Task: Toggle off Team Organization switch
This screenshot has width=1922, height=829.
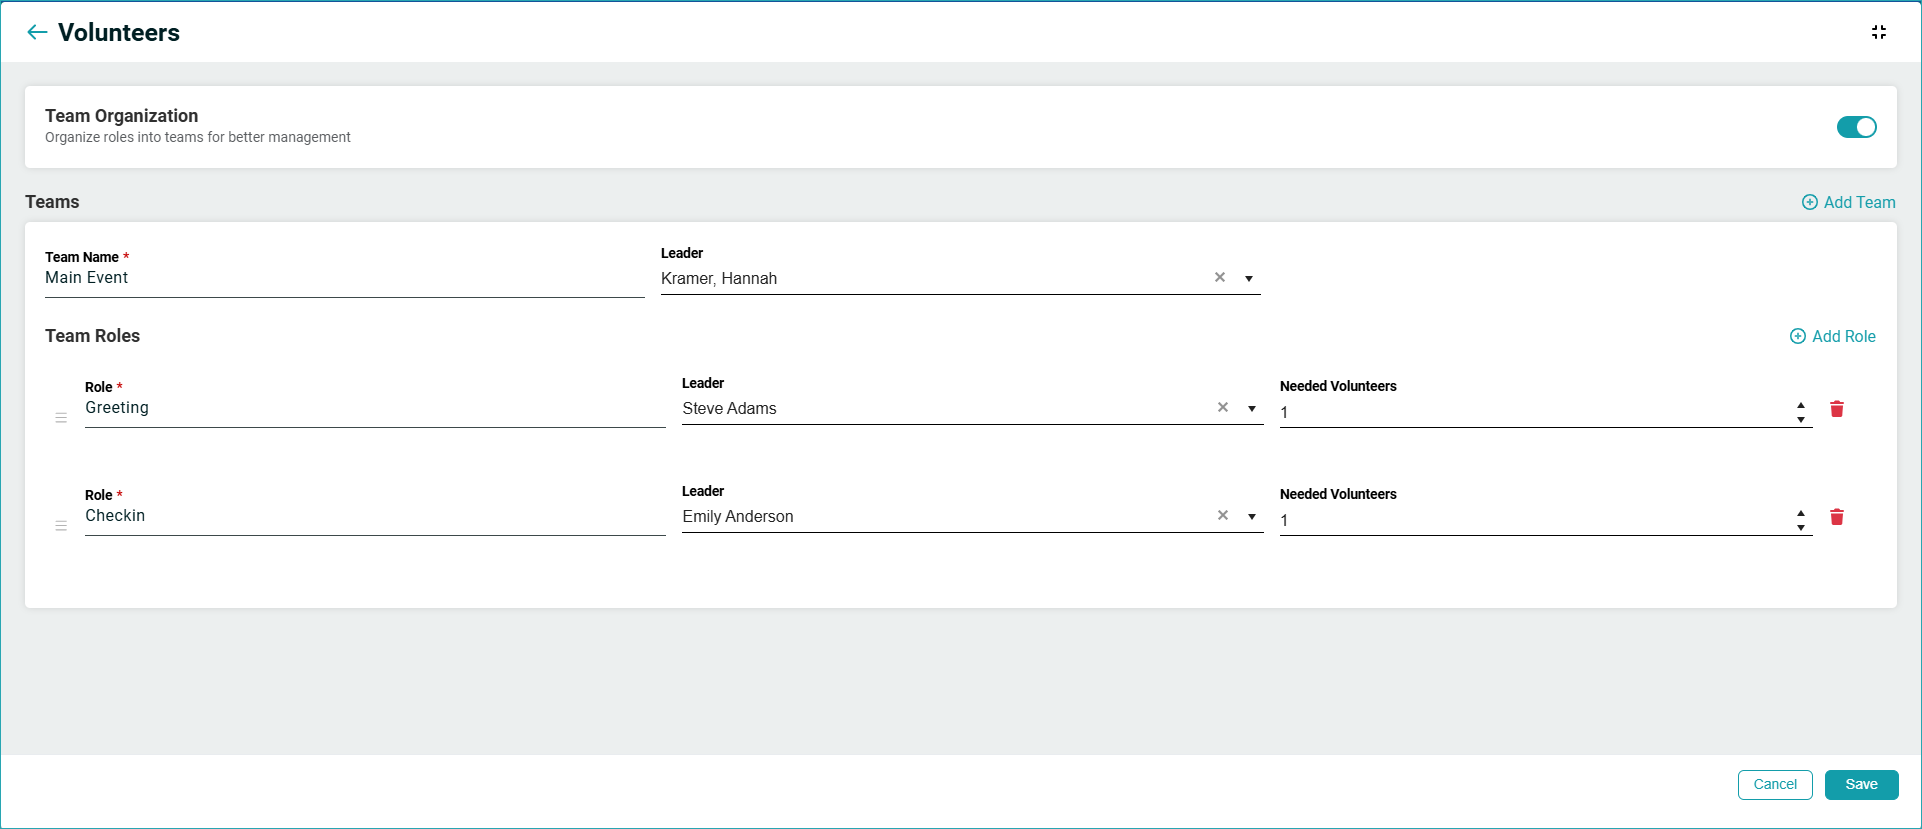Action: [x=1856, y=127]
